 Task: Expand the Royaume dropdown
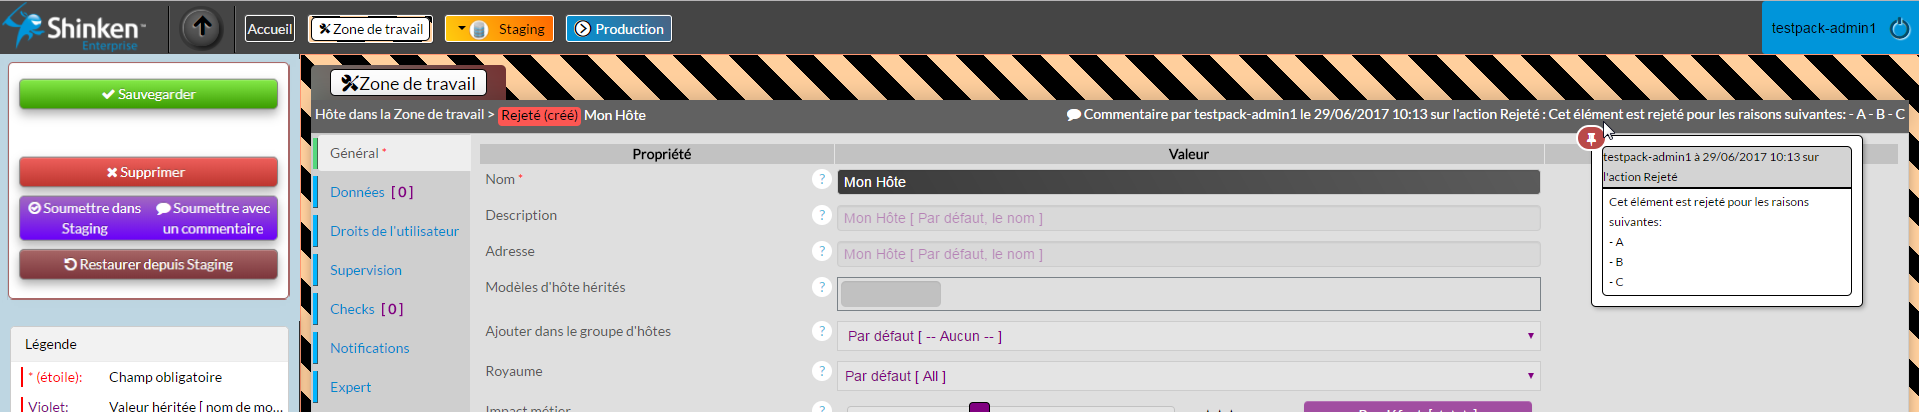pos(1188,376)
